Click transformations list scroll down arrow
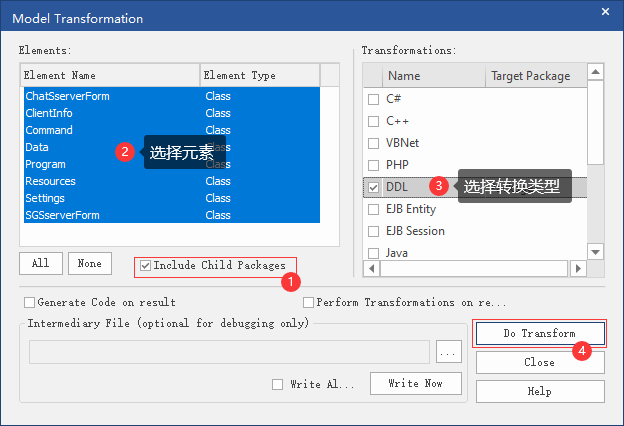Viewport: 624px width, 426px height. (595, 252)
